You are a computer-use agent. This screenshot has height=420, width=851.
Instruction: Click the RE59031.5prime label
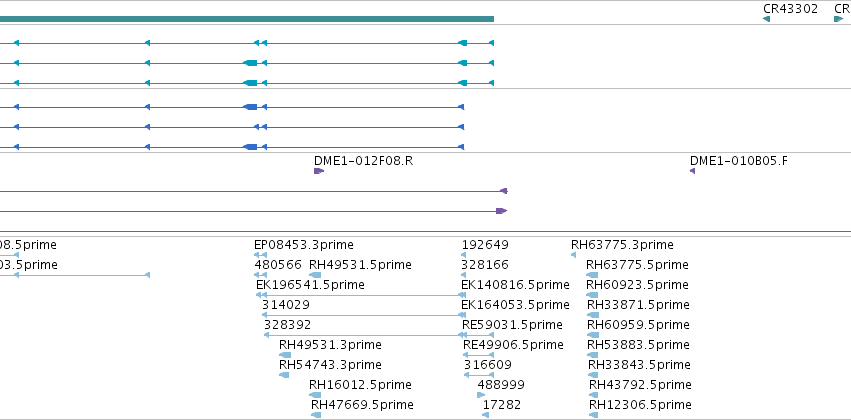(x=512, y=325)
